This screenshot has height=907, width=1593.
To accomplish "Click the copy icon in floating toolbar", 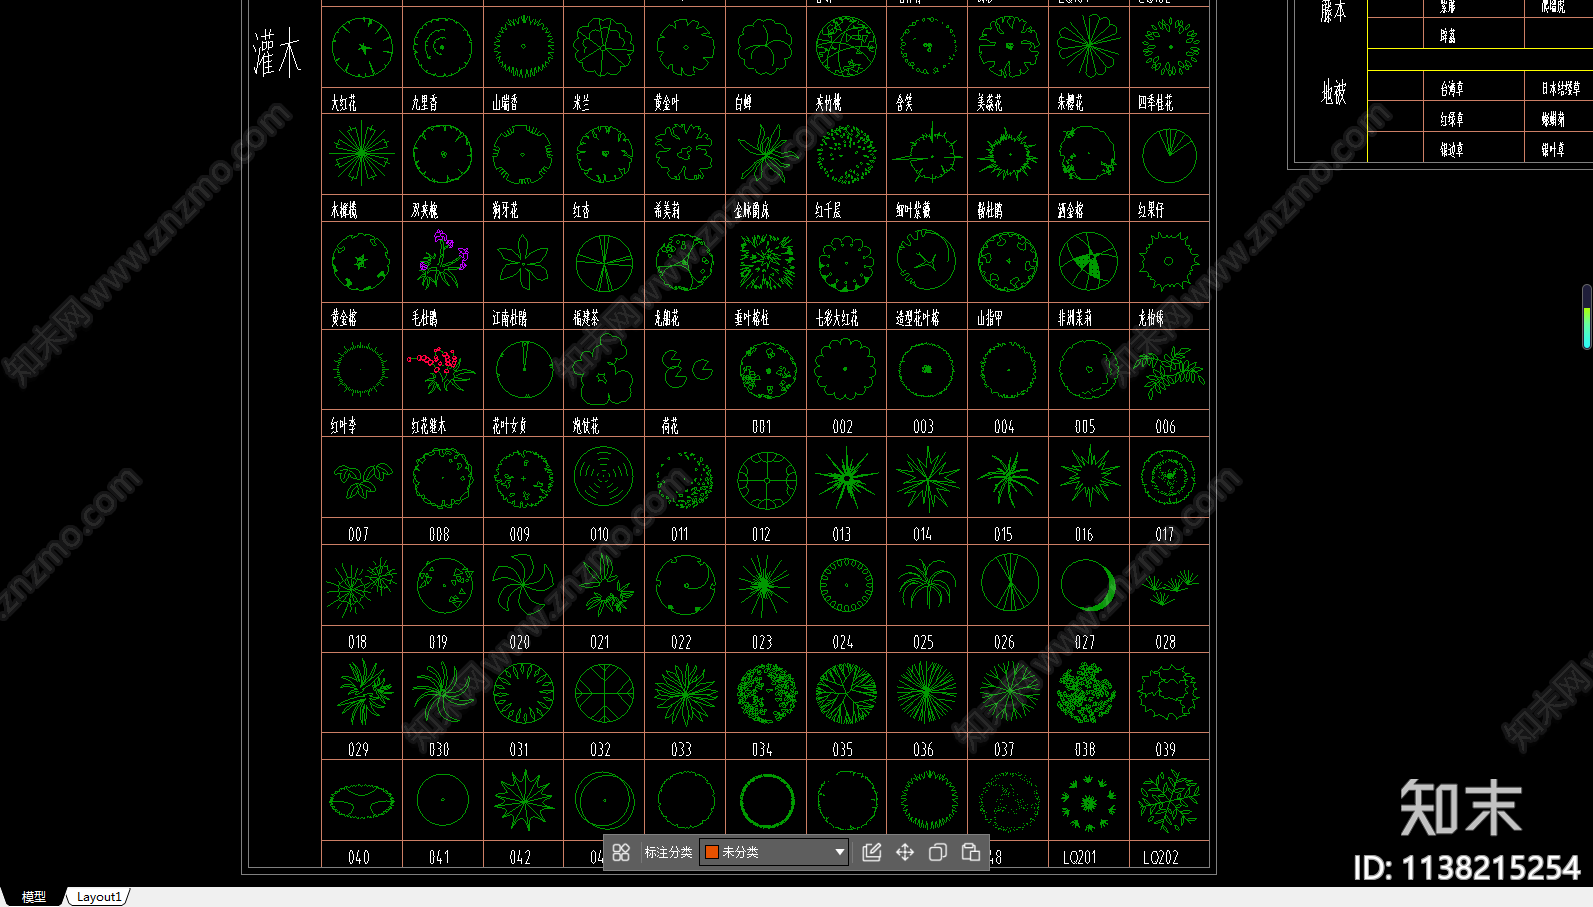I will pyautogui.click(x=938, y=852).
